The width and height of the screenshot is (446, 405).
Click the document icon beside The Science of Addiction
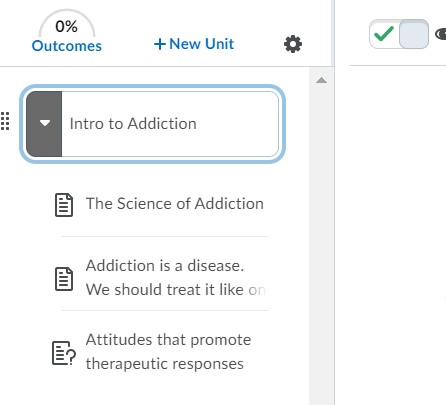click(x=64, y=205)
